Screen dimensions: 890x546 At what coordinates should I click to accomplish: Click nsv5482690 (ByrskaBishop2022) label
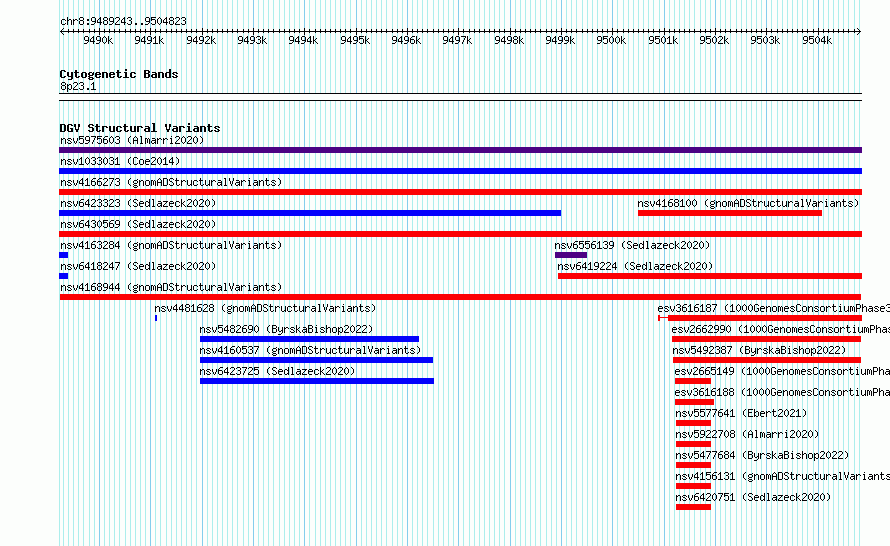point(286,329)
